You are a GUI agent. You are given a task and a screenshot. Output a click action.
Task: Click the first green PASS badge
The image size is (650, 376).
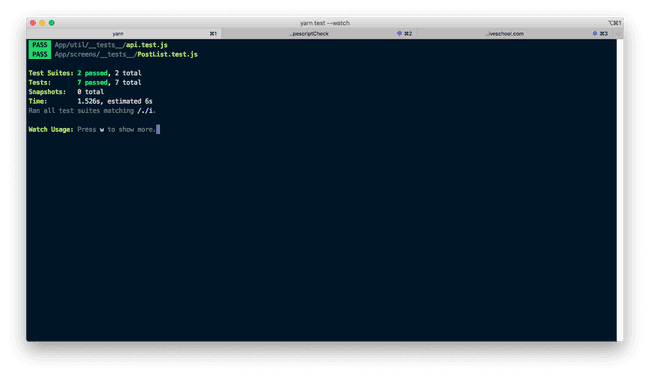point(40,45)
